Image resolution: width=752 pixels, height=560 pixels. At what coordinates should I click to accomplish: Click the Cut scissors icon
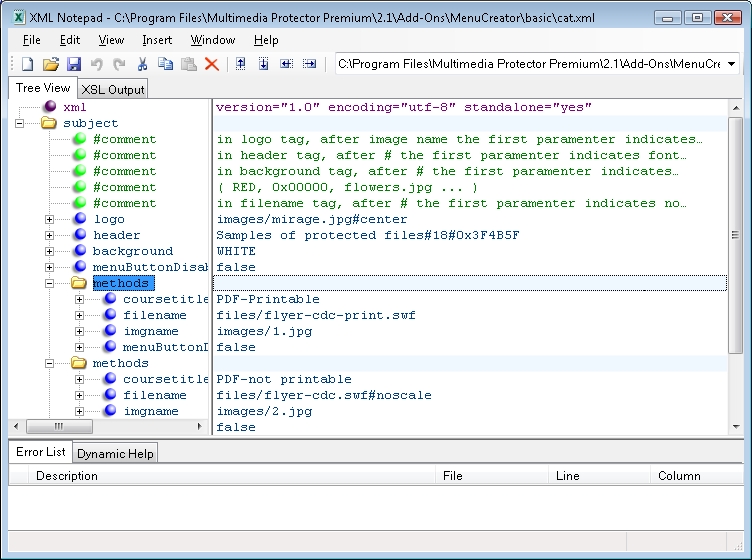point(142,64)
